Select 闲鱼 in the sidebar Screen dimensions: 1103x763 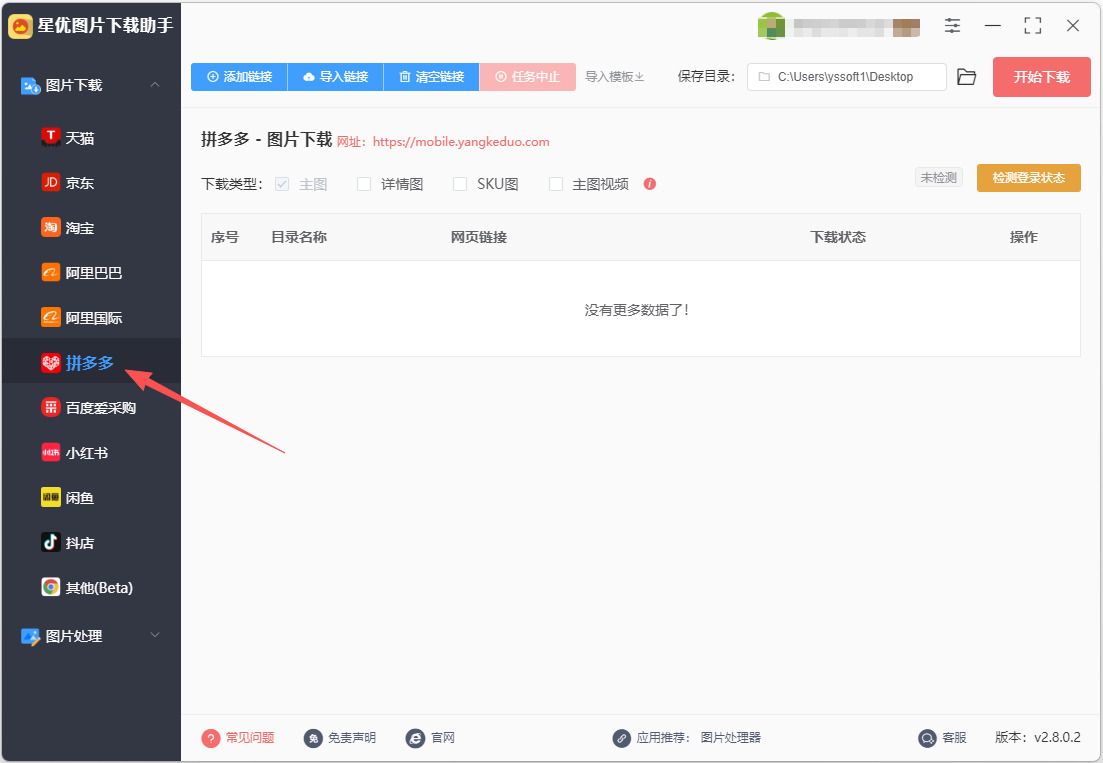pyautogui.click(x=91, y=498)
